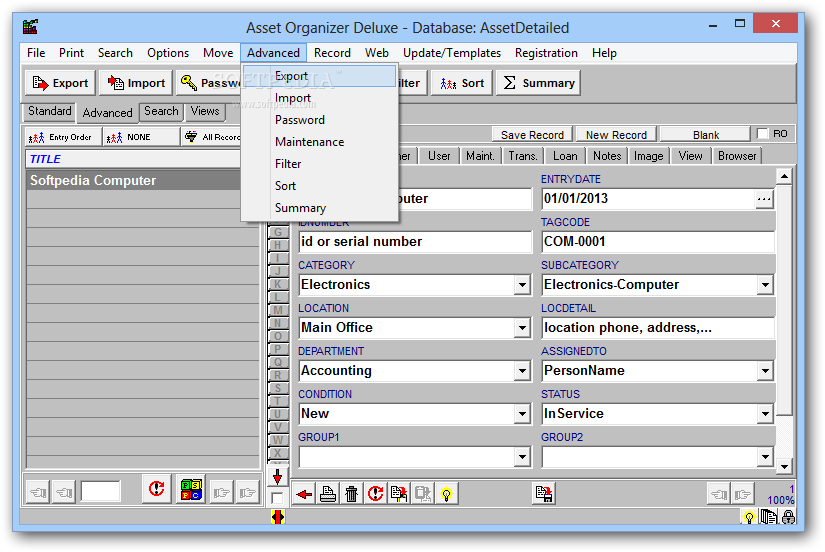This screenshot has width=825, height=552.
Task: Open the Browser record tab
Action: tap(737, 156)
